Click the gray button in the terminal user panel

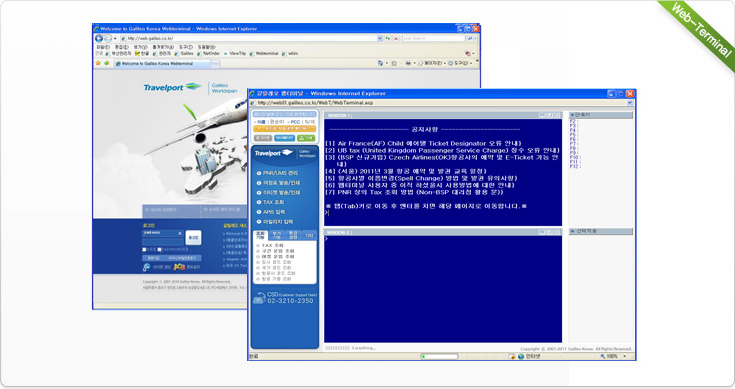(x=262, y=138)
